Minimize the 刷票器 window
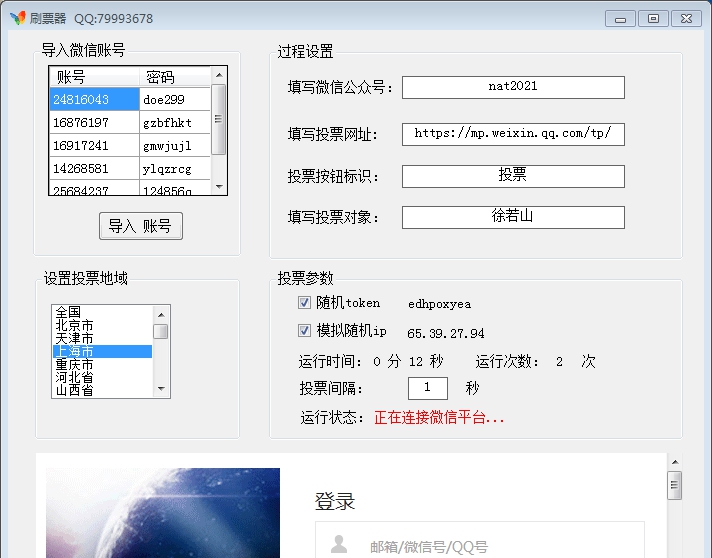This screenshot has width=712, height=558. pyautogui.click(x=620, y=19)
